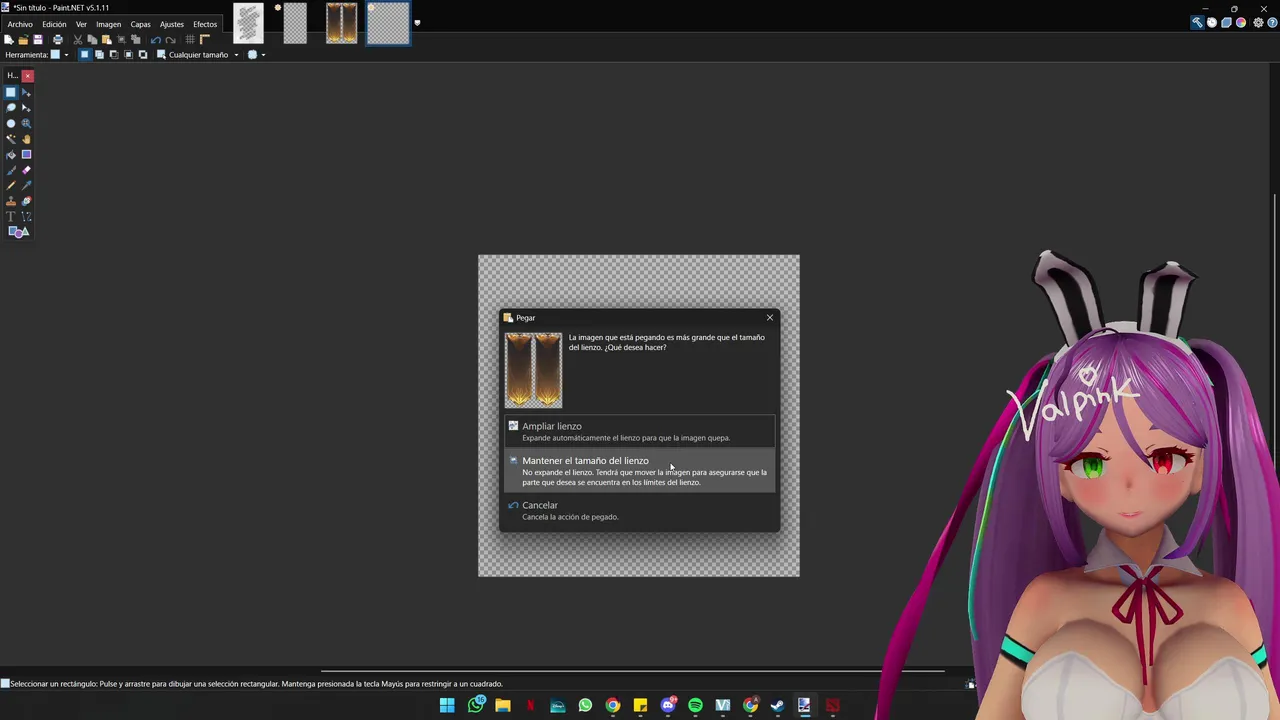Select the Paint Bucket tool
1280x720 pixels.
coord(11,154)
